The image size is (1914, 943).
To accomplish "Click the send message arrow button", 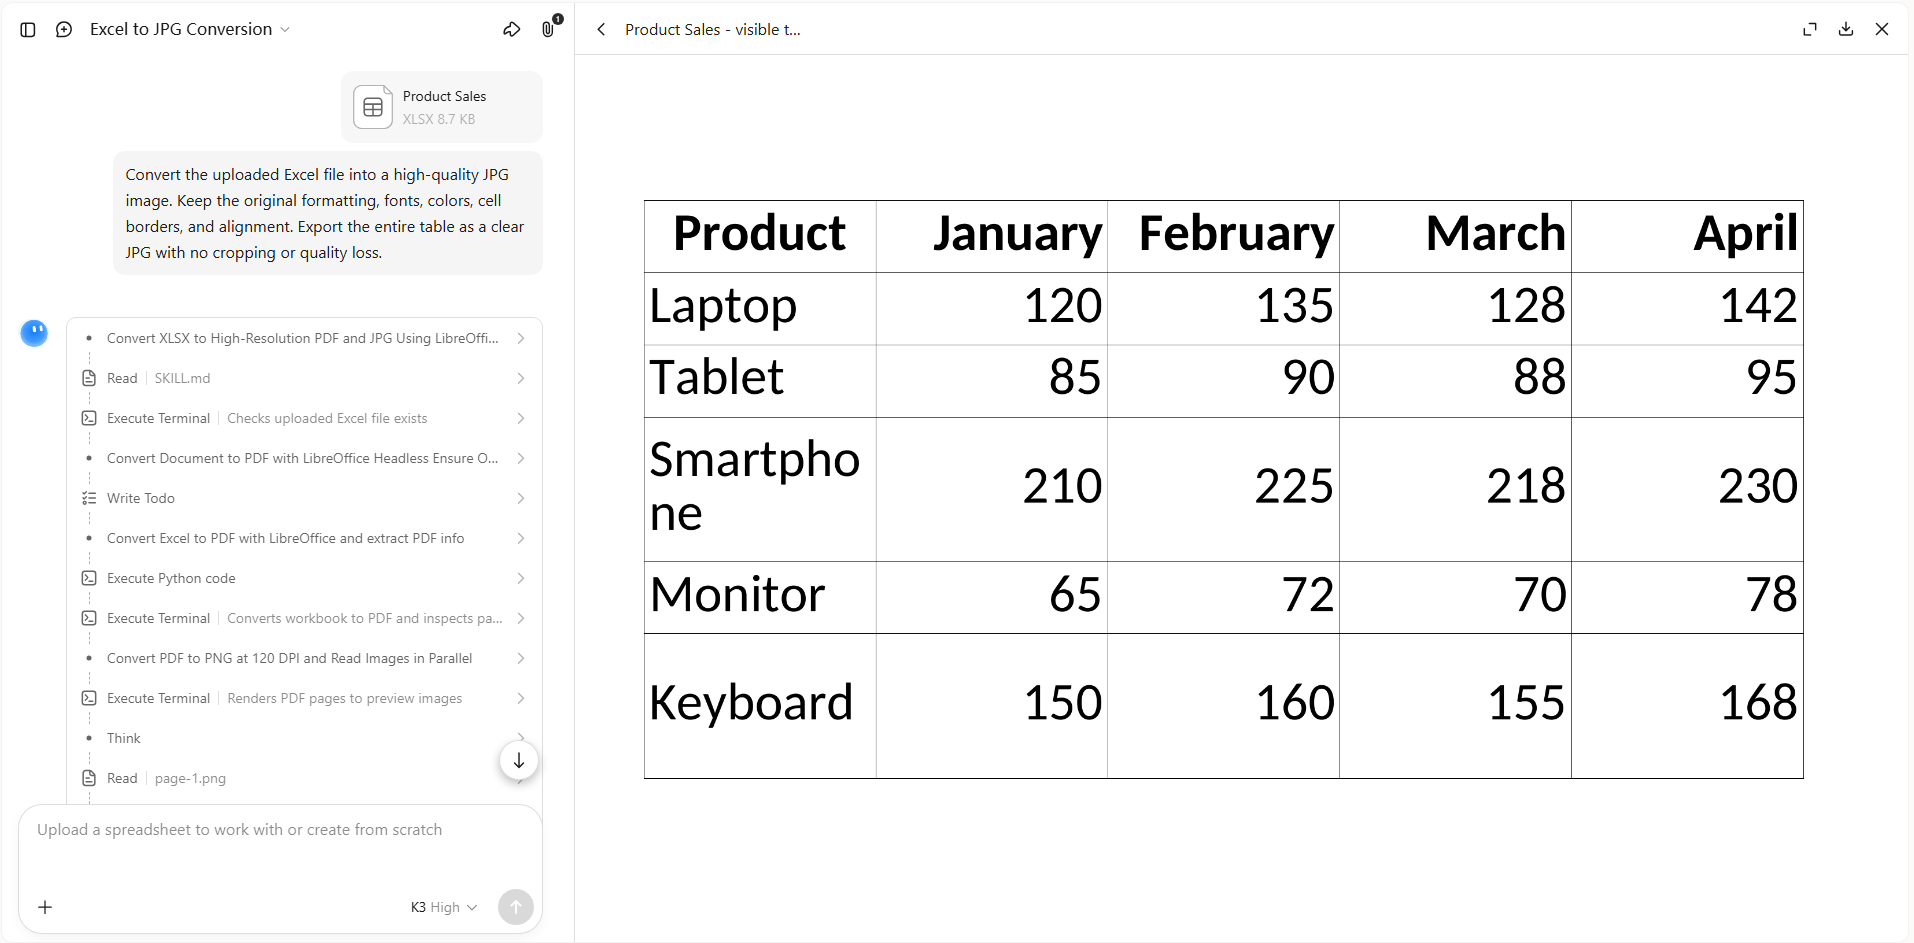I will coord(516,907).
